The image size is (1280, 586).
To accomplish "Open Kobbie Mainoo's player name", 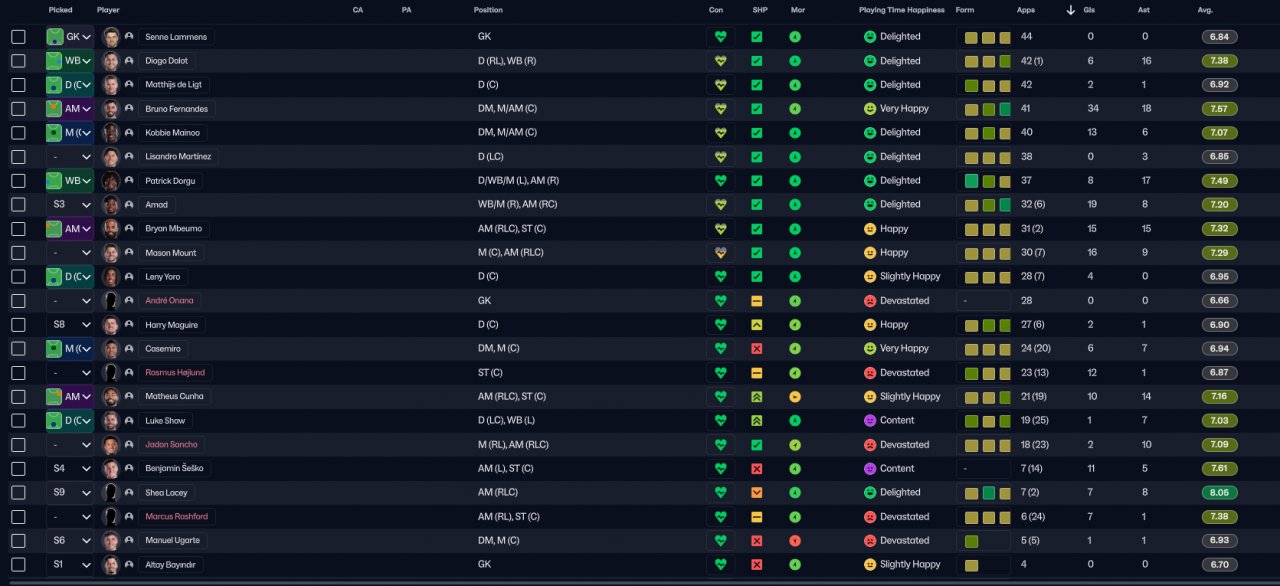I will click(172, 133).
